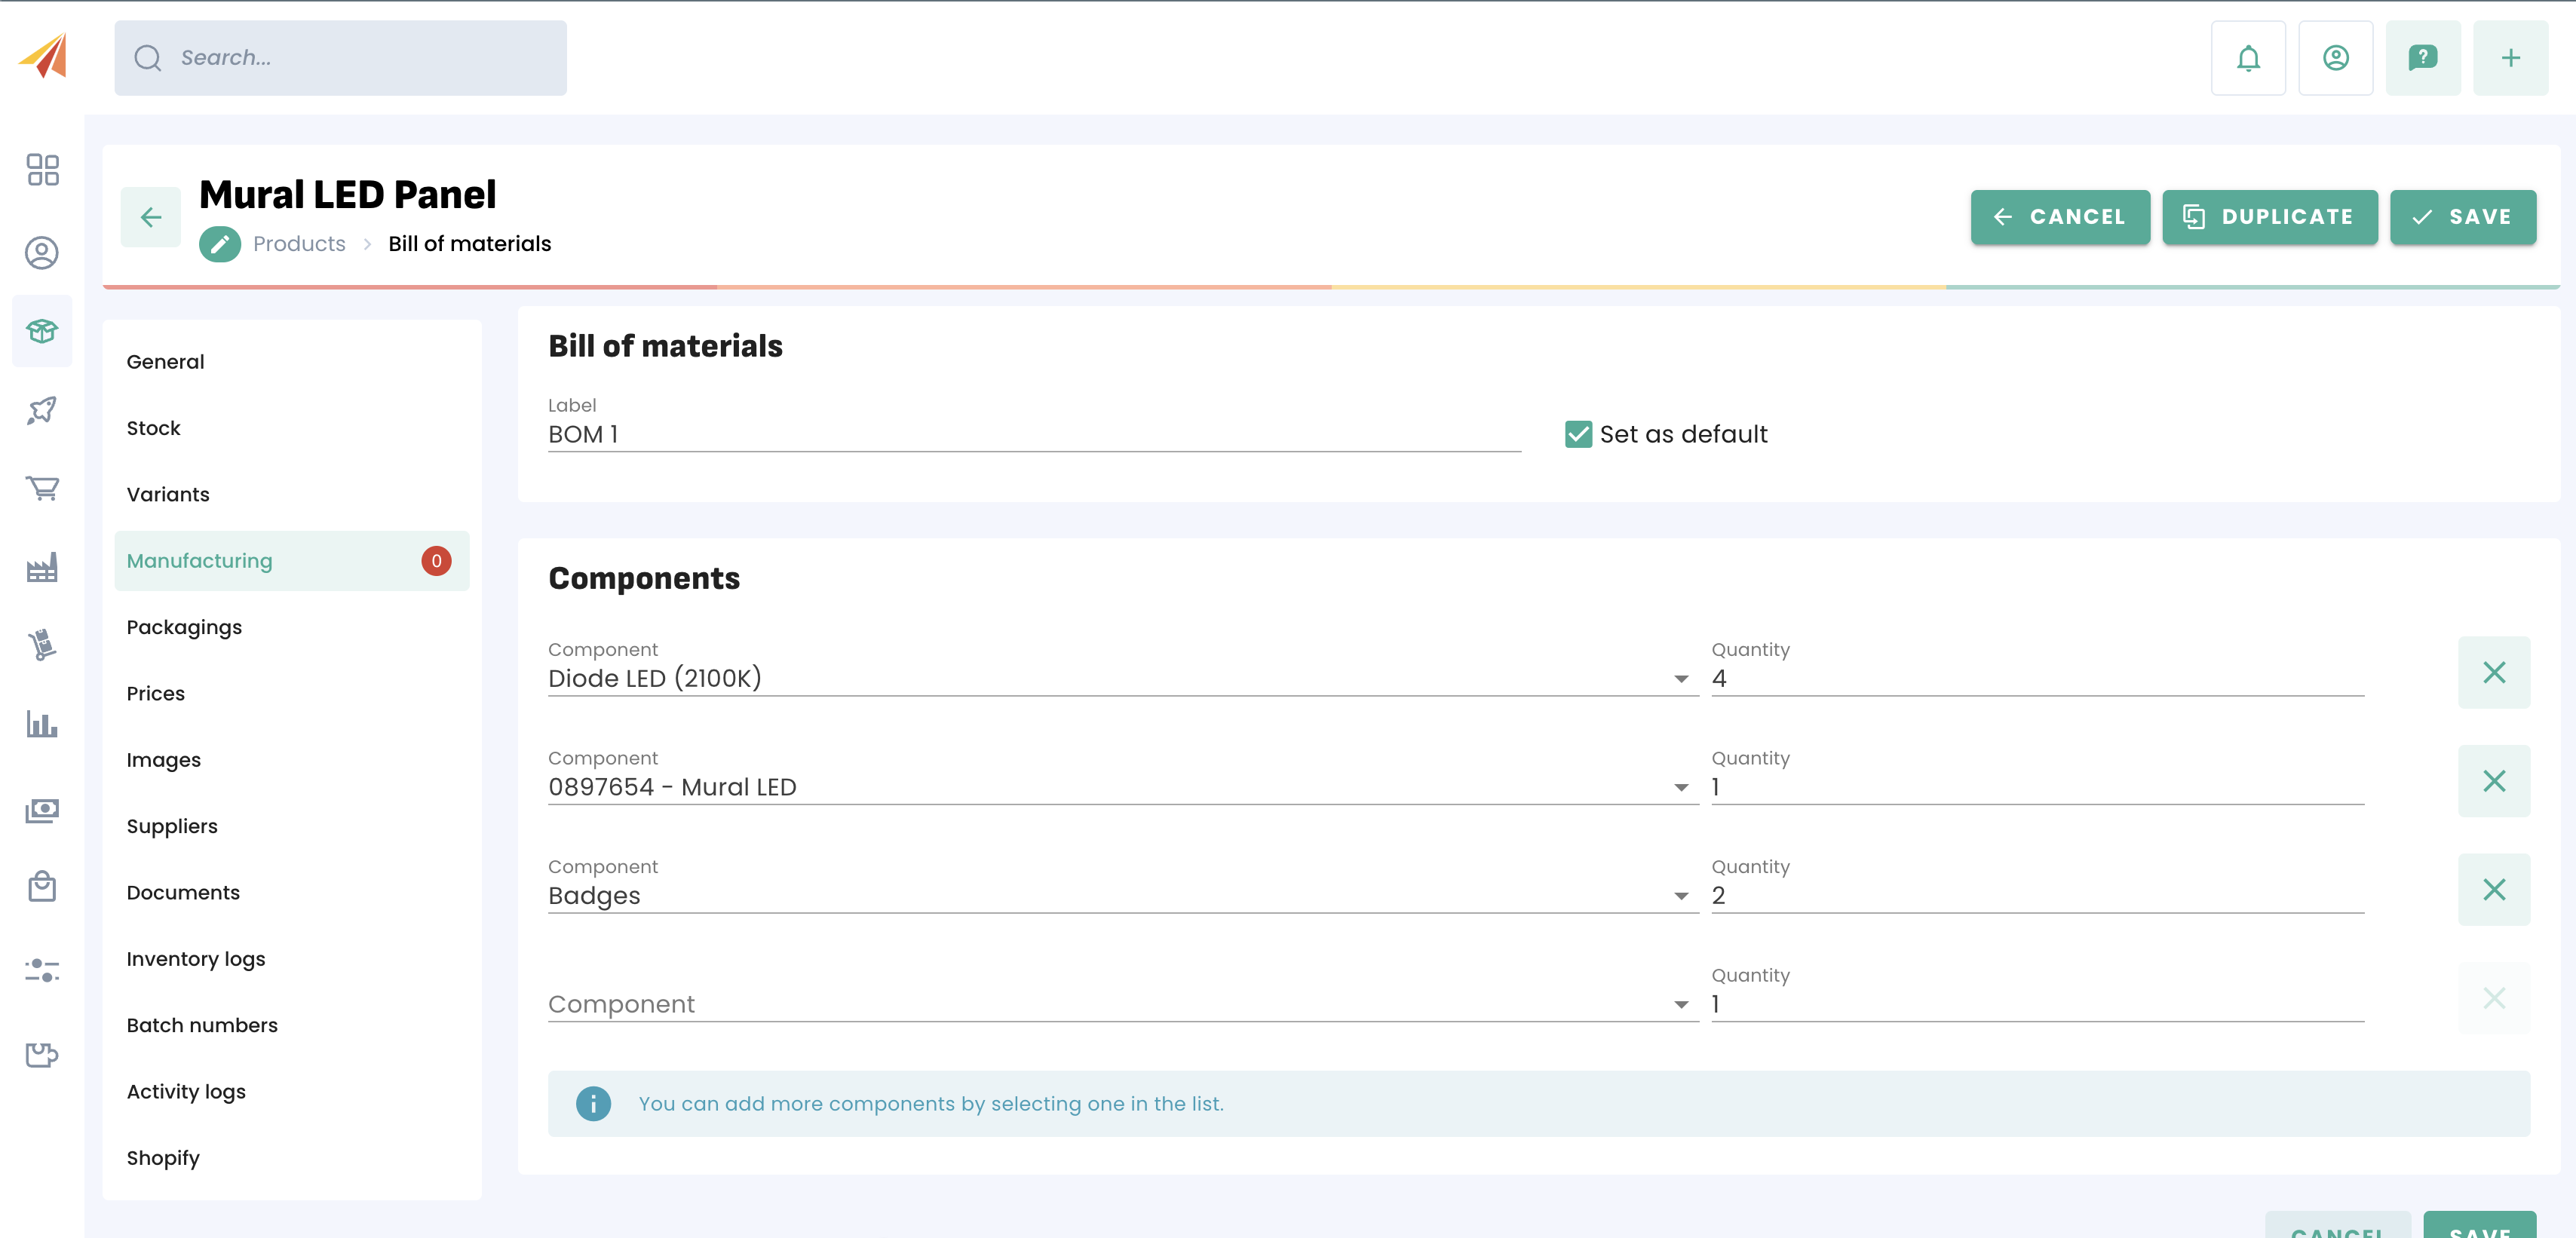This screenshot has height=1238, width=2576.
Task: Click the back arrow beside Mural LED Panel
Action: click(151, 217)
